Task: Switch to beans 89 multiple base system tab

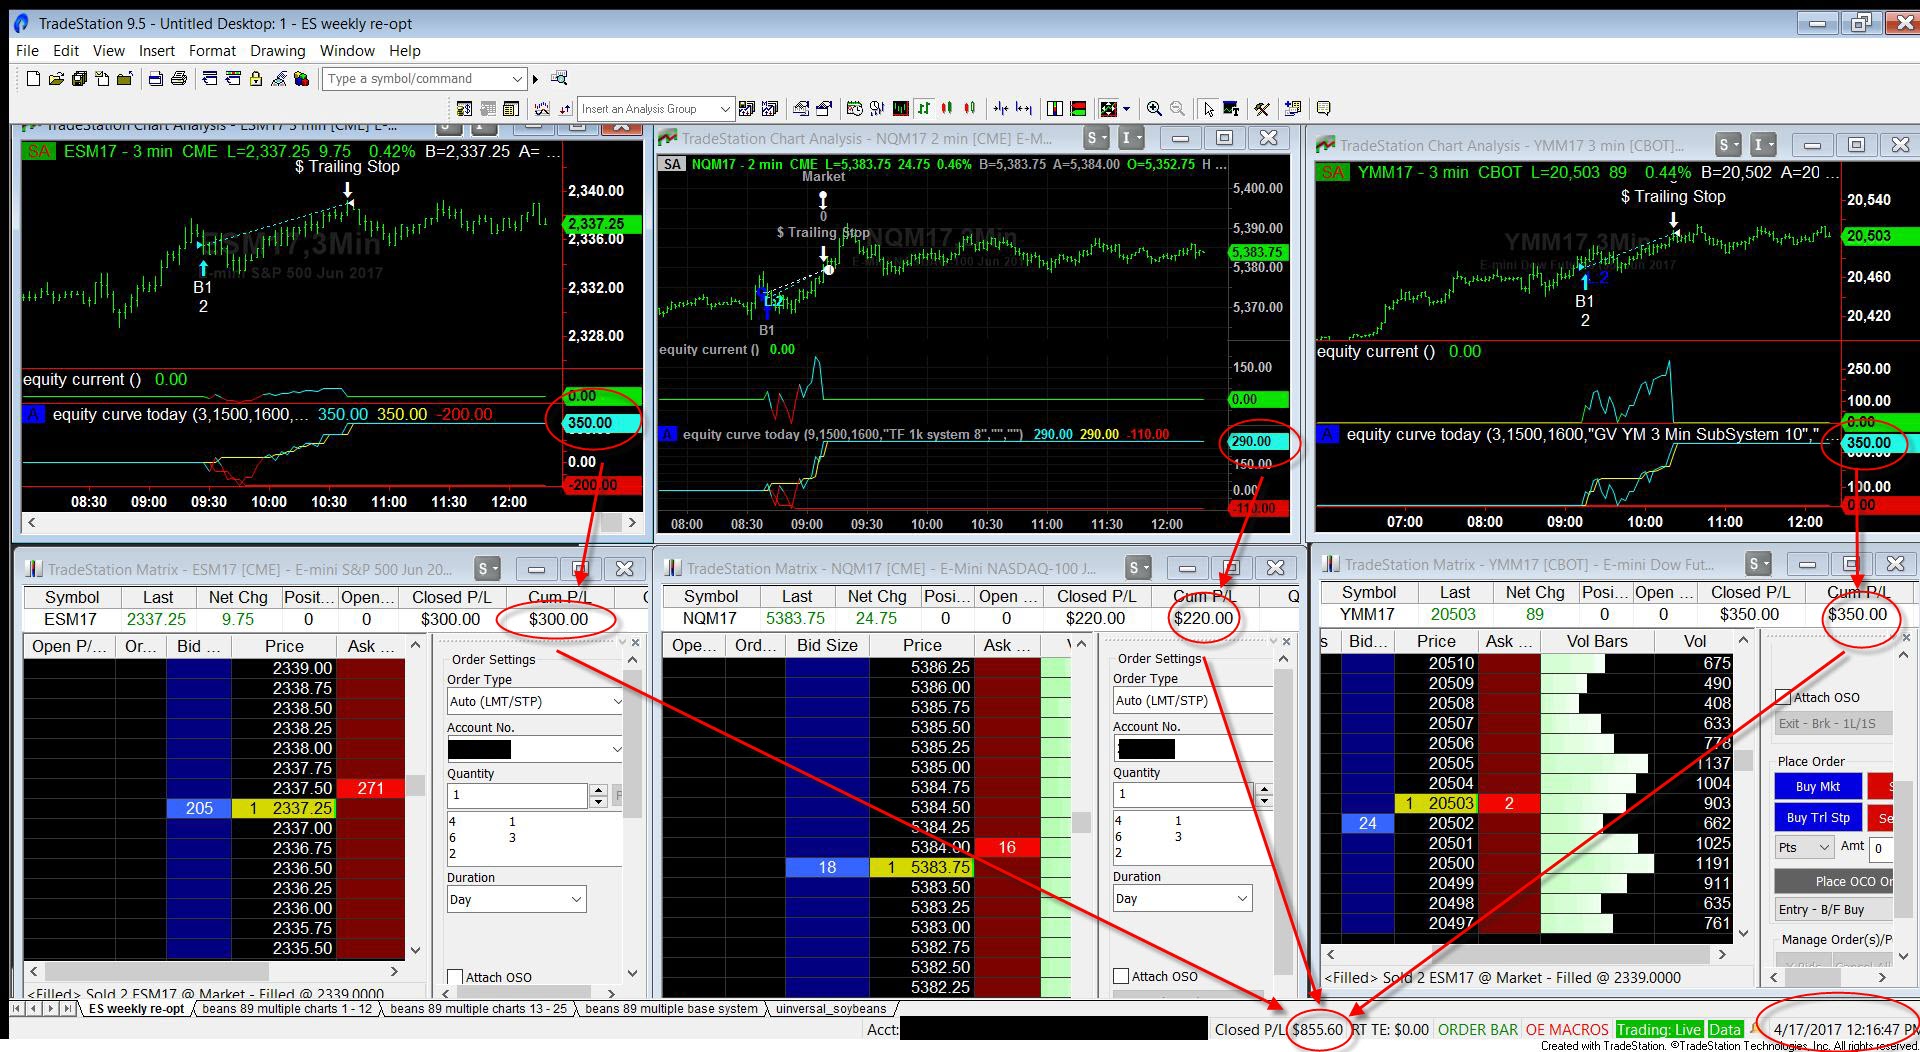Action: [671, 1008]
